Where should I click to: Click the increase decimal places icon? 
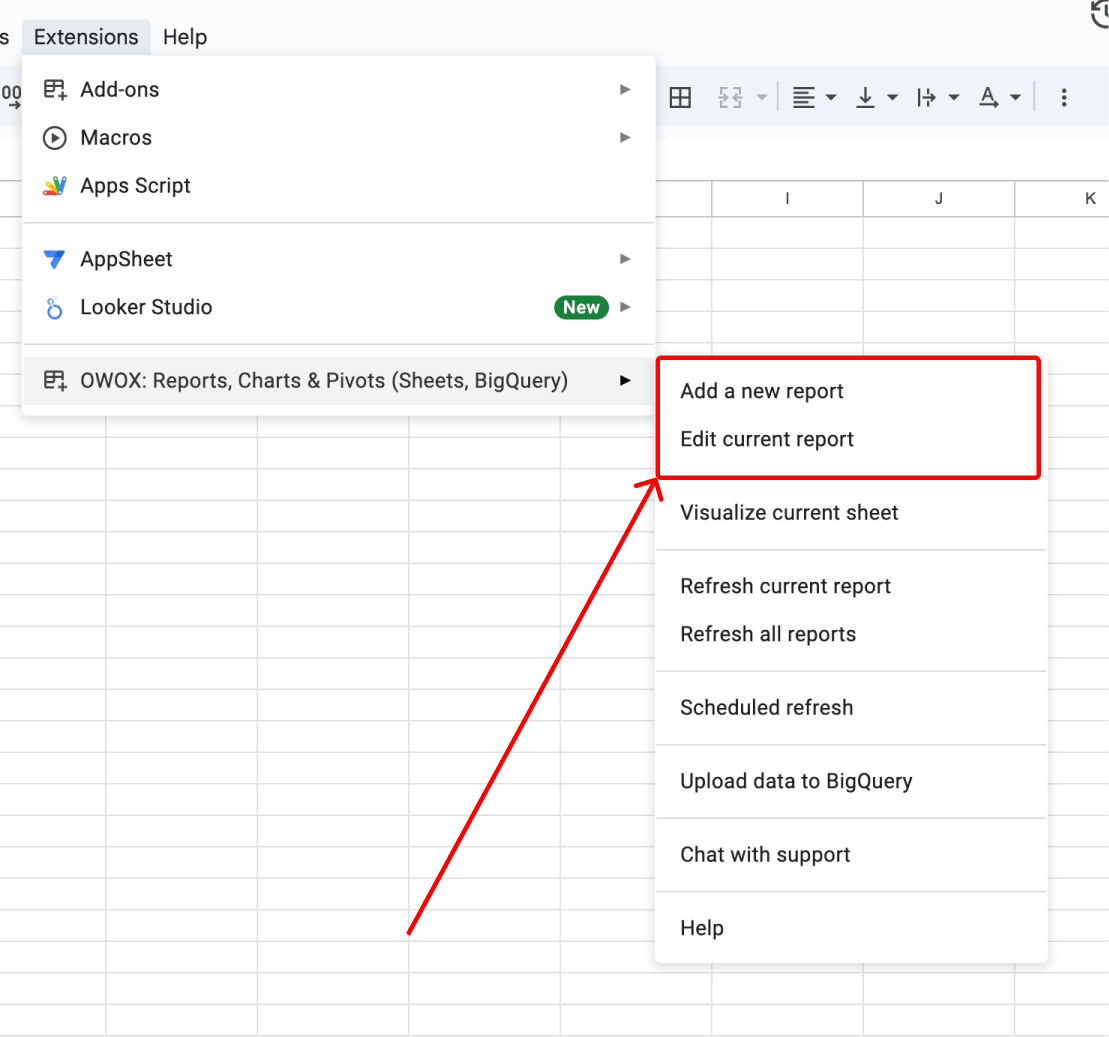click(x=11, y=97)
